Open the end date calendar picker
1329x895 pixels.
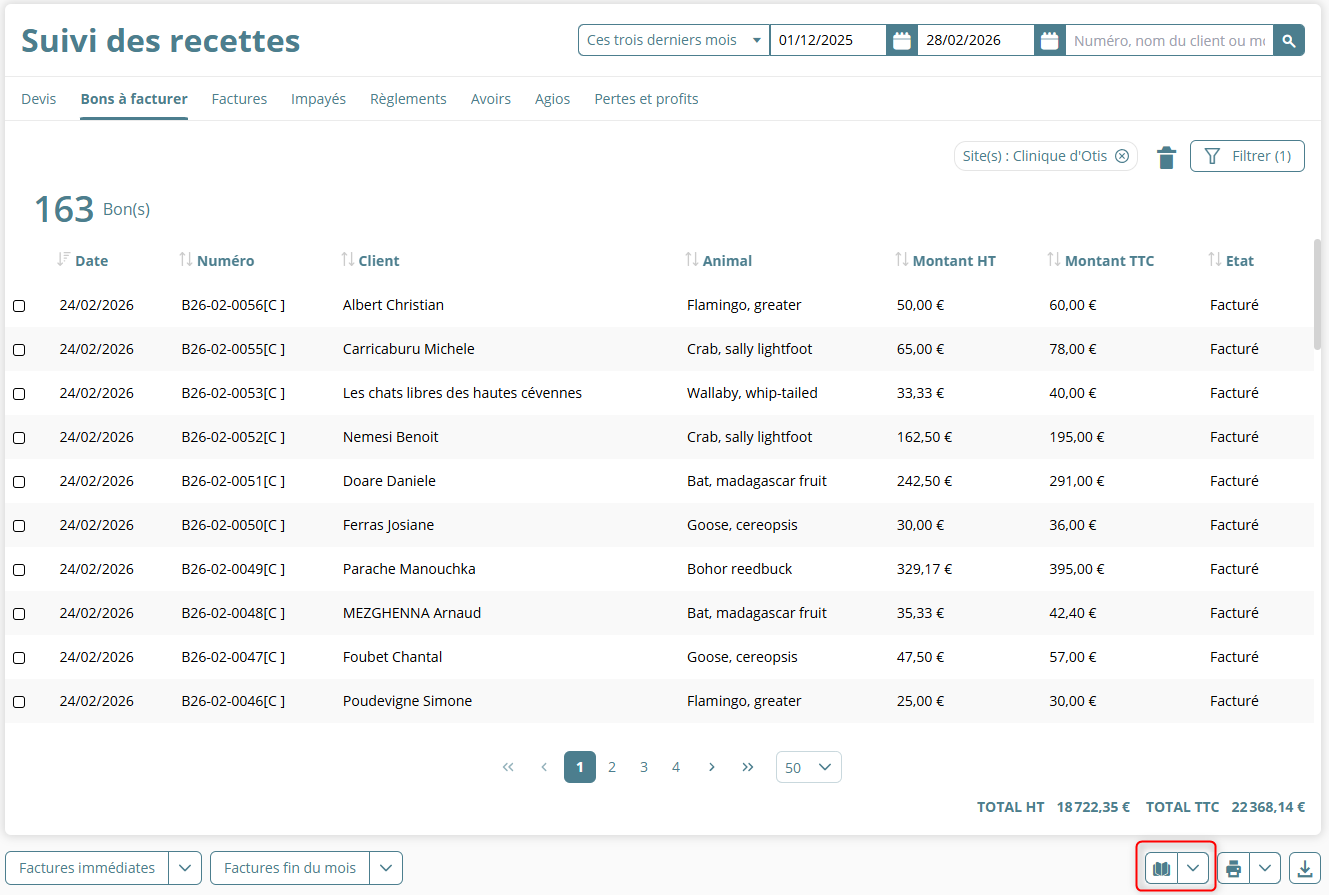click(1049, 41)
